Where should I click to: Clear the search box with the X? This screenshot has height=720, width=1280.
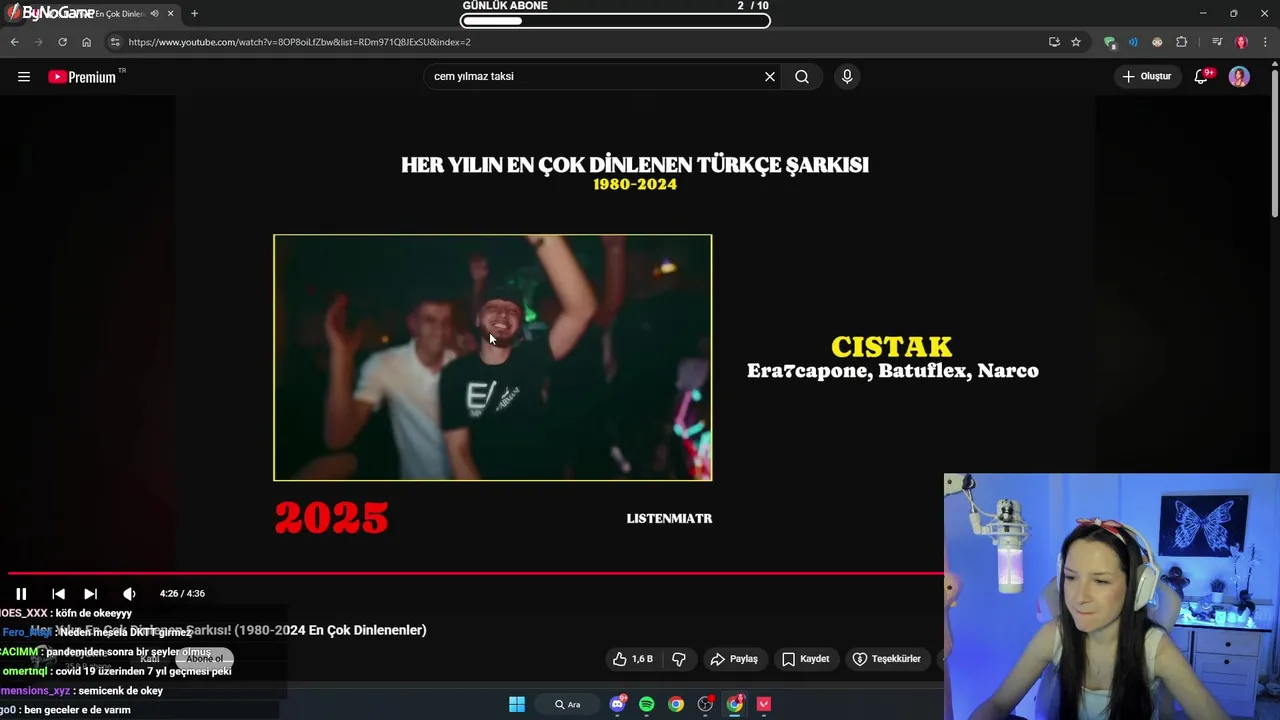(770, 77)
